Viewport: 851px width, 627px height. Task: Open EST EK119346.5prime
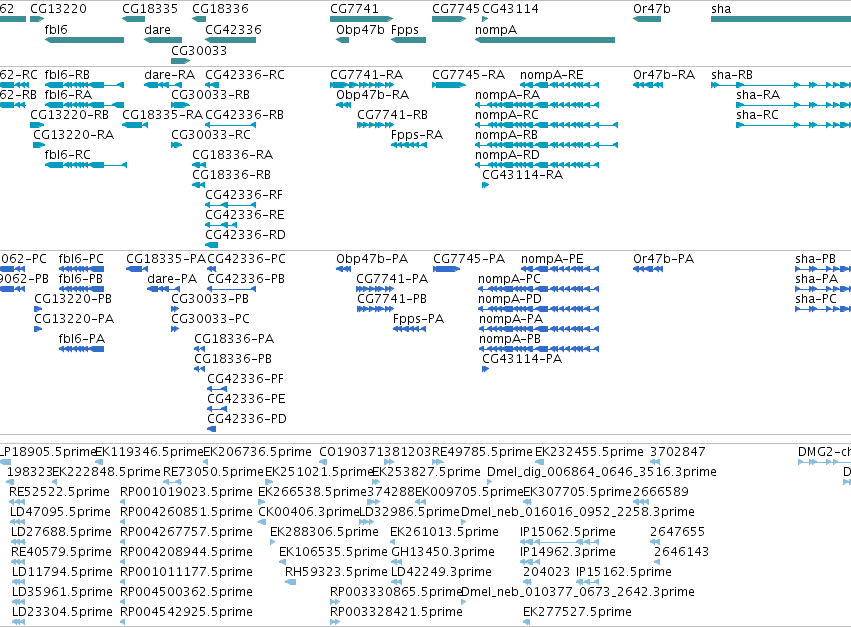click(149, 452)
